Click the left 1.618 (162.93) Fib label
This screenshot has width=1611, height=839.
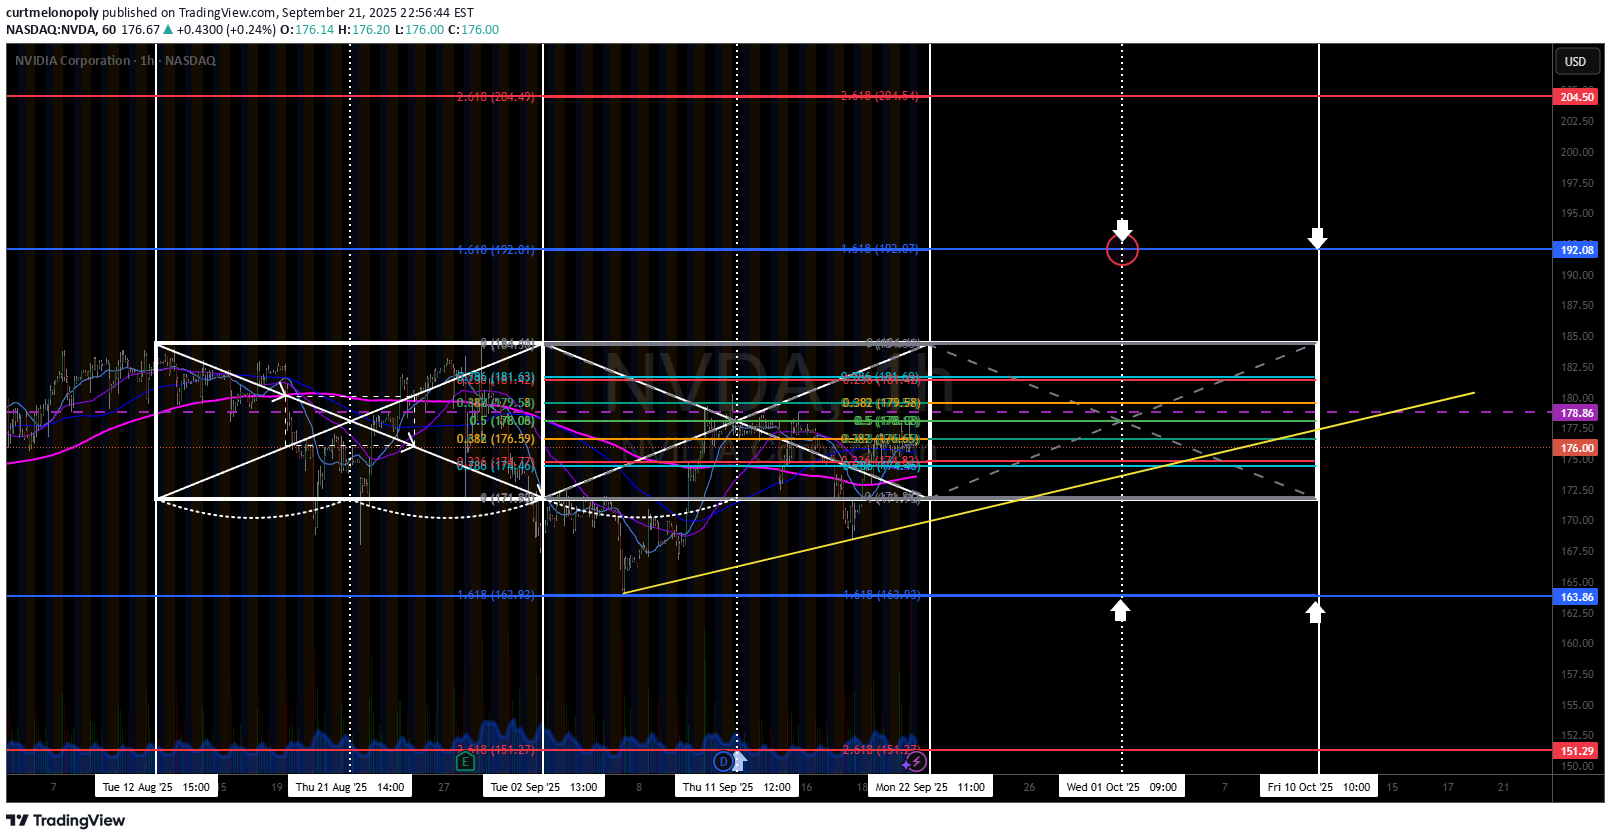coord(495,595)
